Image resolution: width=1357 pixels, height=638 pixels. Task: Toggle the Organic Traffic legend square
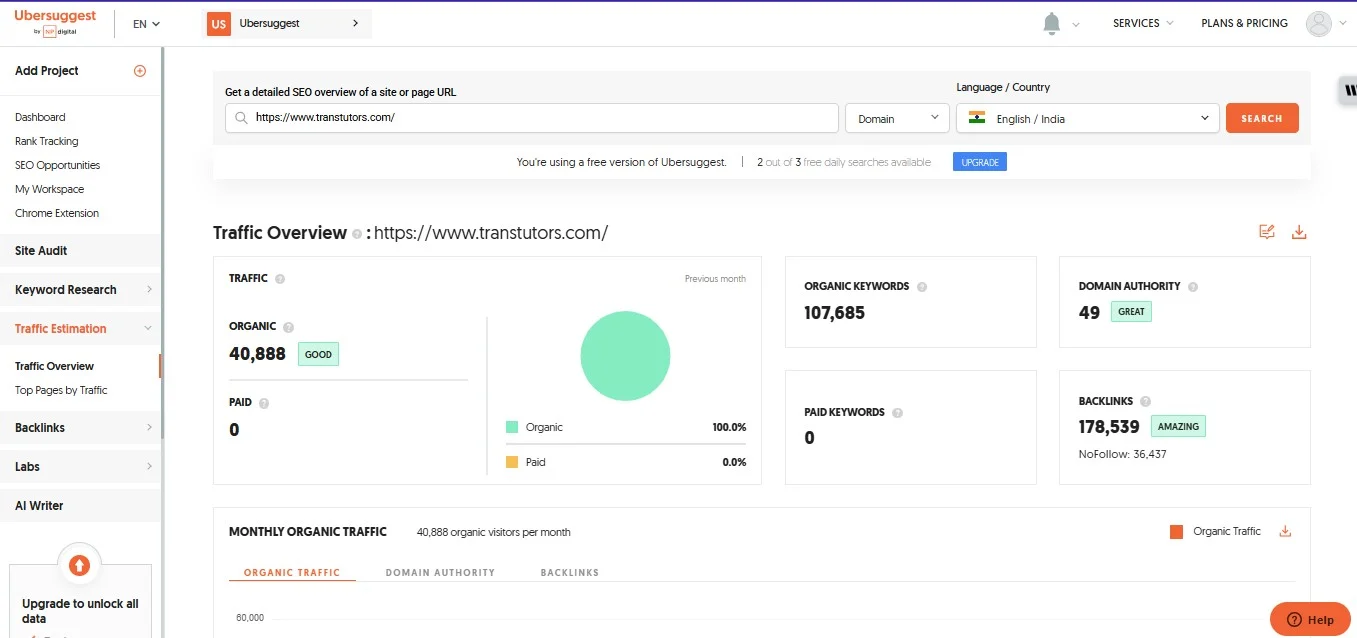(1176, 532)
